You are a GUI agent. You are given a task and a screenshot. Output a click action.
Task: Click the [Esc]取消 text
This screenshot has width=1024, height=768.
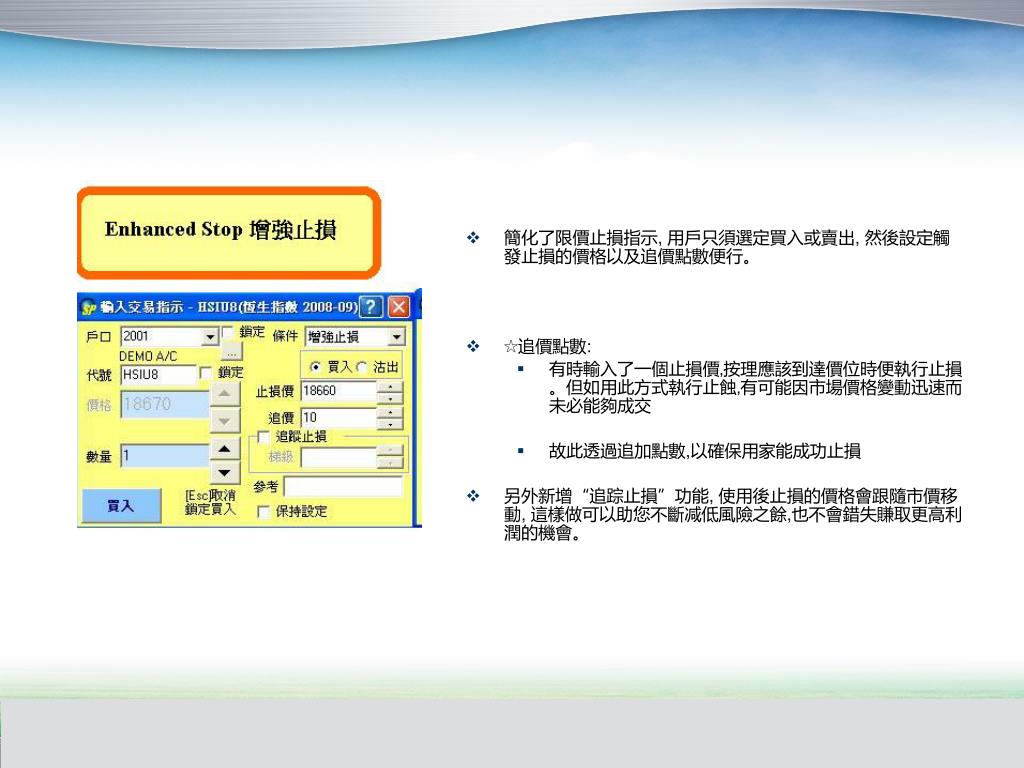tap(210, 496)
